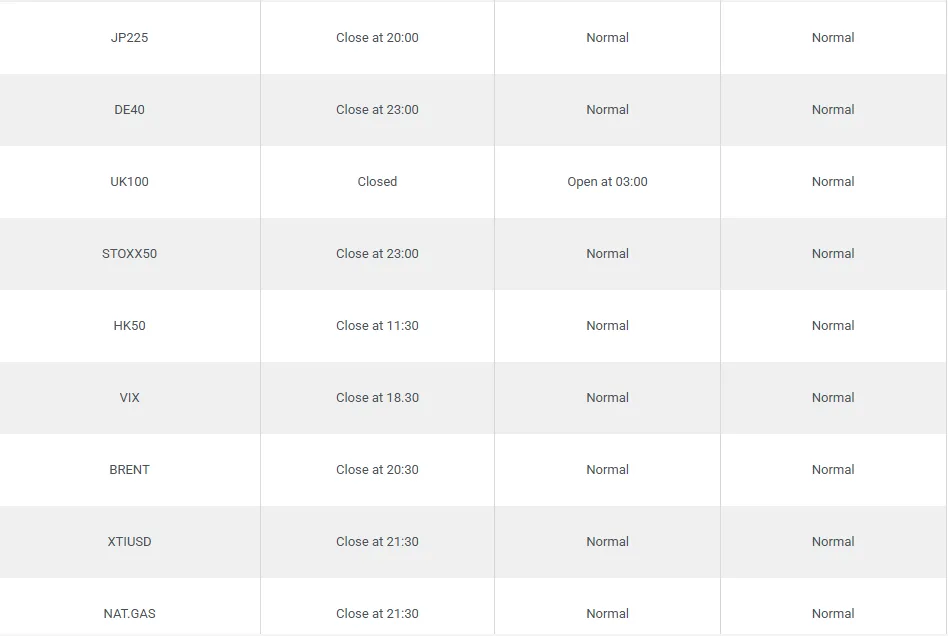Select the XTIUSD symbol cell
The image size is (948, 636).
129,542
